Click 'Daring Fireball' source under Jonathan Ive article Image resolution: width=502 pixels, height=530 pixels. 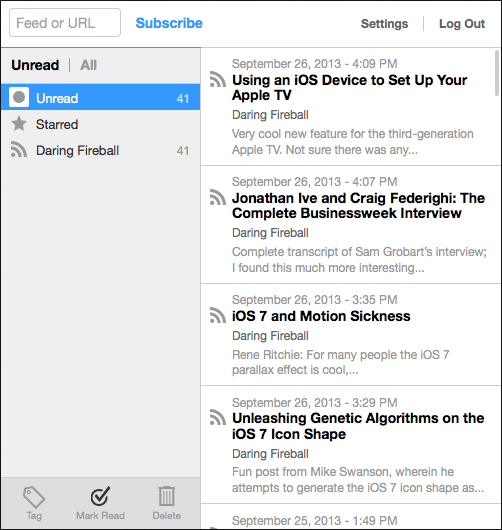(x=270, y=233)
